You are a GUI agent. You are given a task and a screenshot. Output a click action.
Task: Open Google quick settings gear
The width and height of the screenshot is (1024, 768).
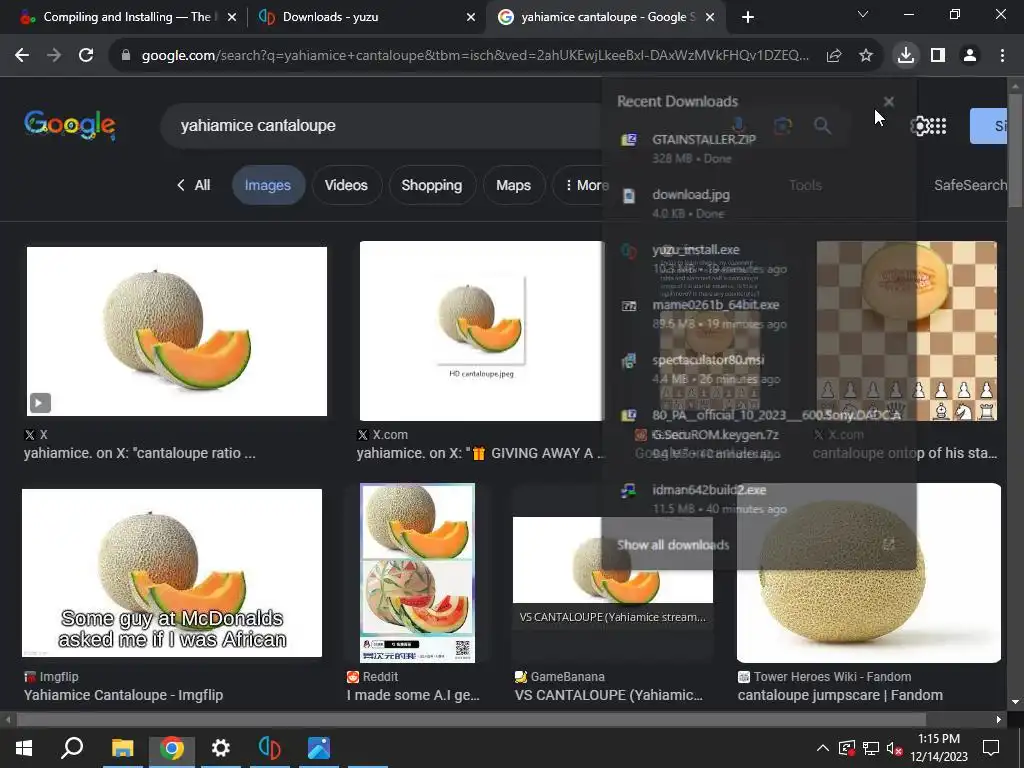(x=919, y=126)
